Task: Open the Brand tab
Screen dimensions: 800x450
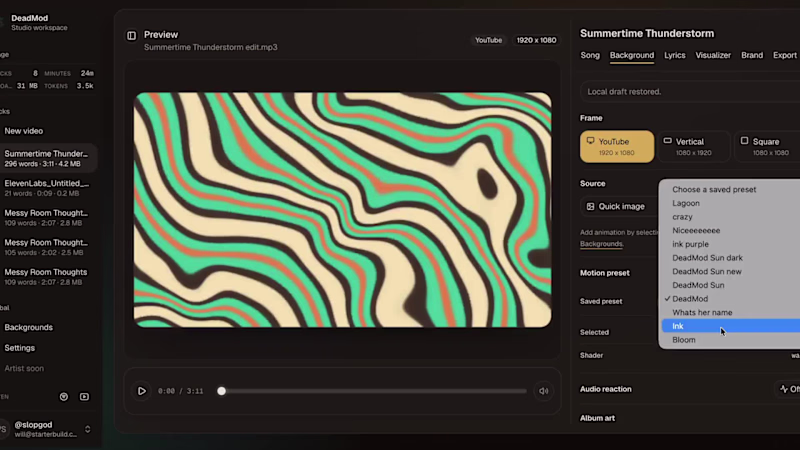Action: 752,55
